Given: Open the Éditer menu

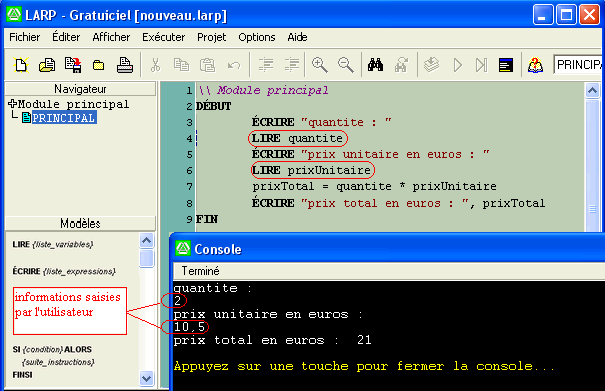Looking at the screenshot, I should pyautogui.click(x=66, y=37).
